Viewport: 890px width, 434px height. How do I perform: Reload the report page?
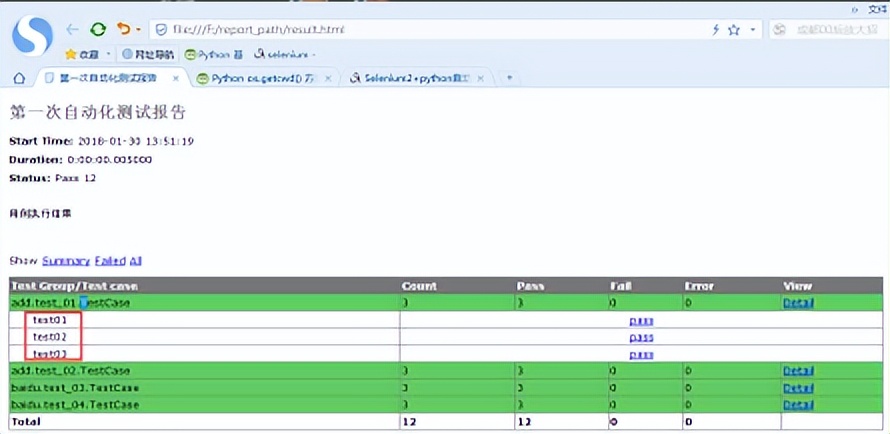(98, 30)
